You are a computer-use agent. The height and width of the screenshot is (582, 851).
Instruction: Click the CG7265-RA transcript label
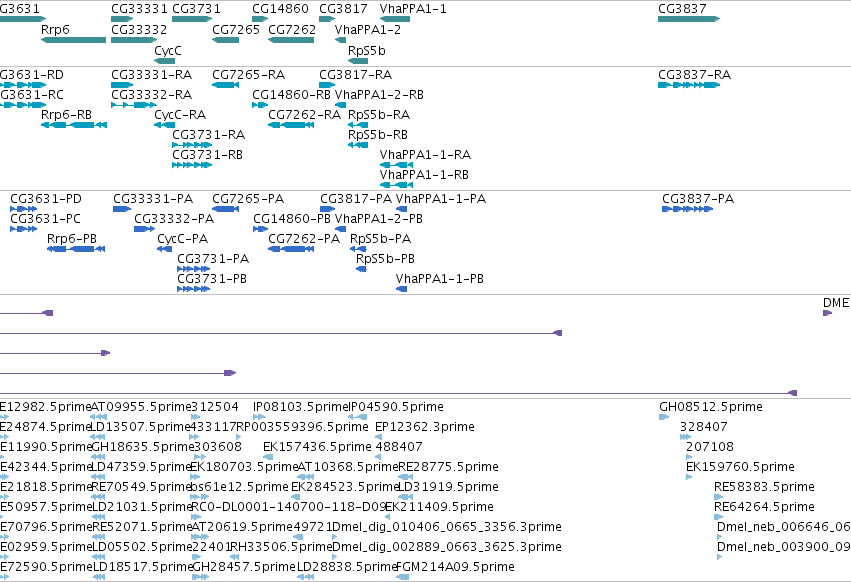[249, 74]
